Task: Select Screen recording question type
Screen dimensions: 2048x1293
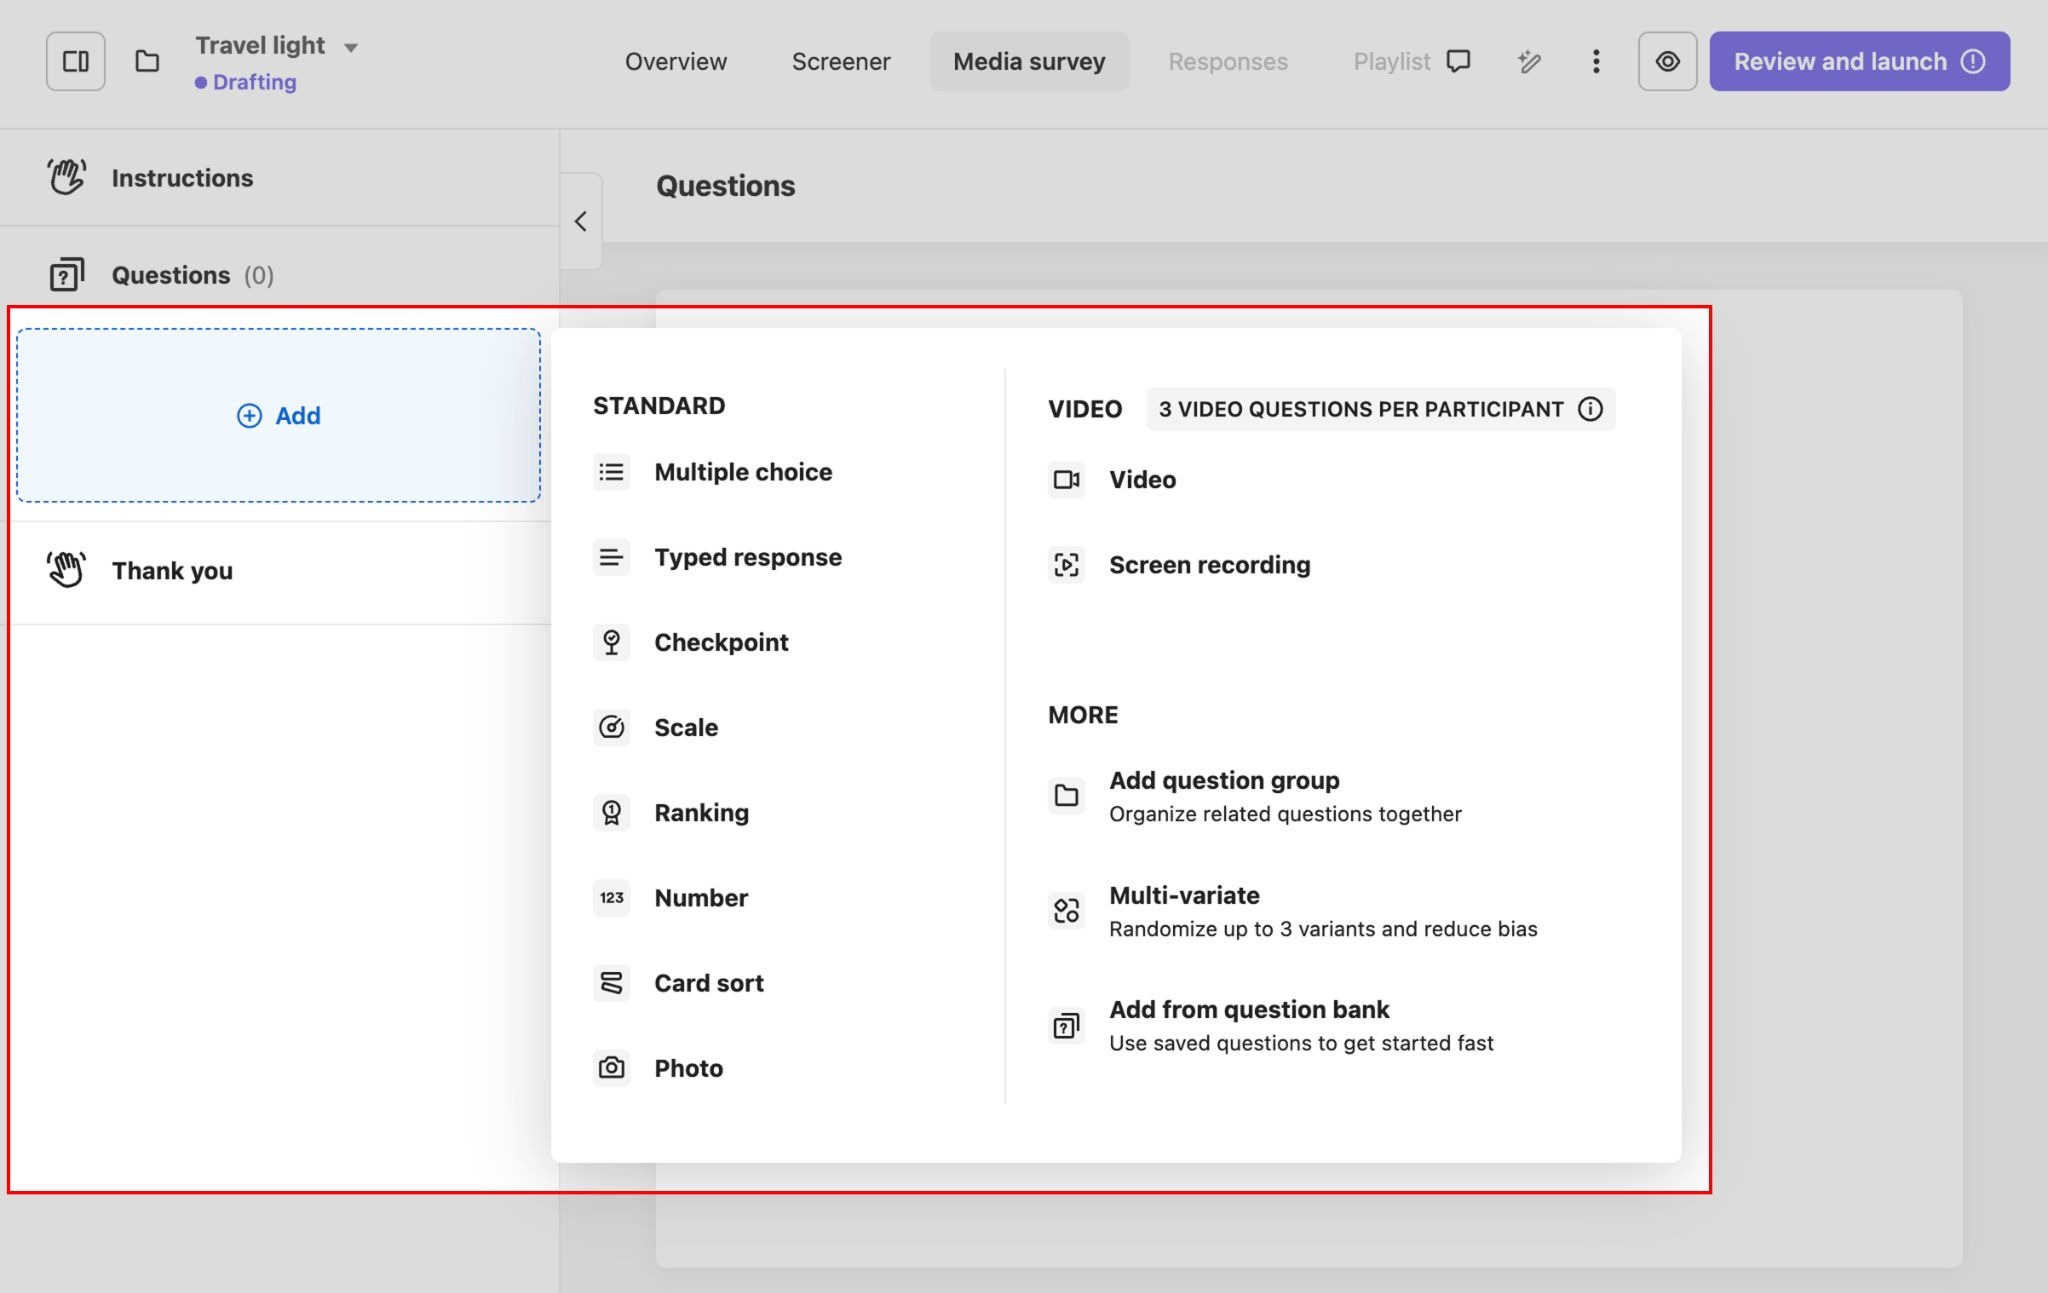Action: 1208,565
